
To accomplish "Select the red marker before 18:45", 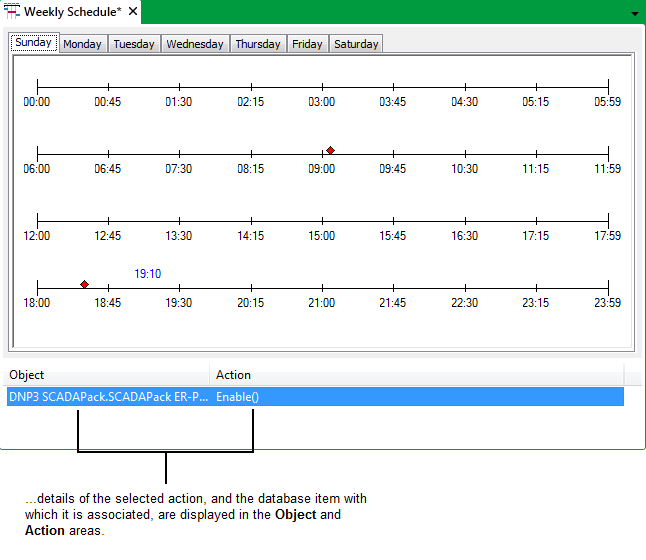I will (84, 284).
